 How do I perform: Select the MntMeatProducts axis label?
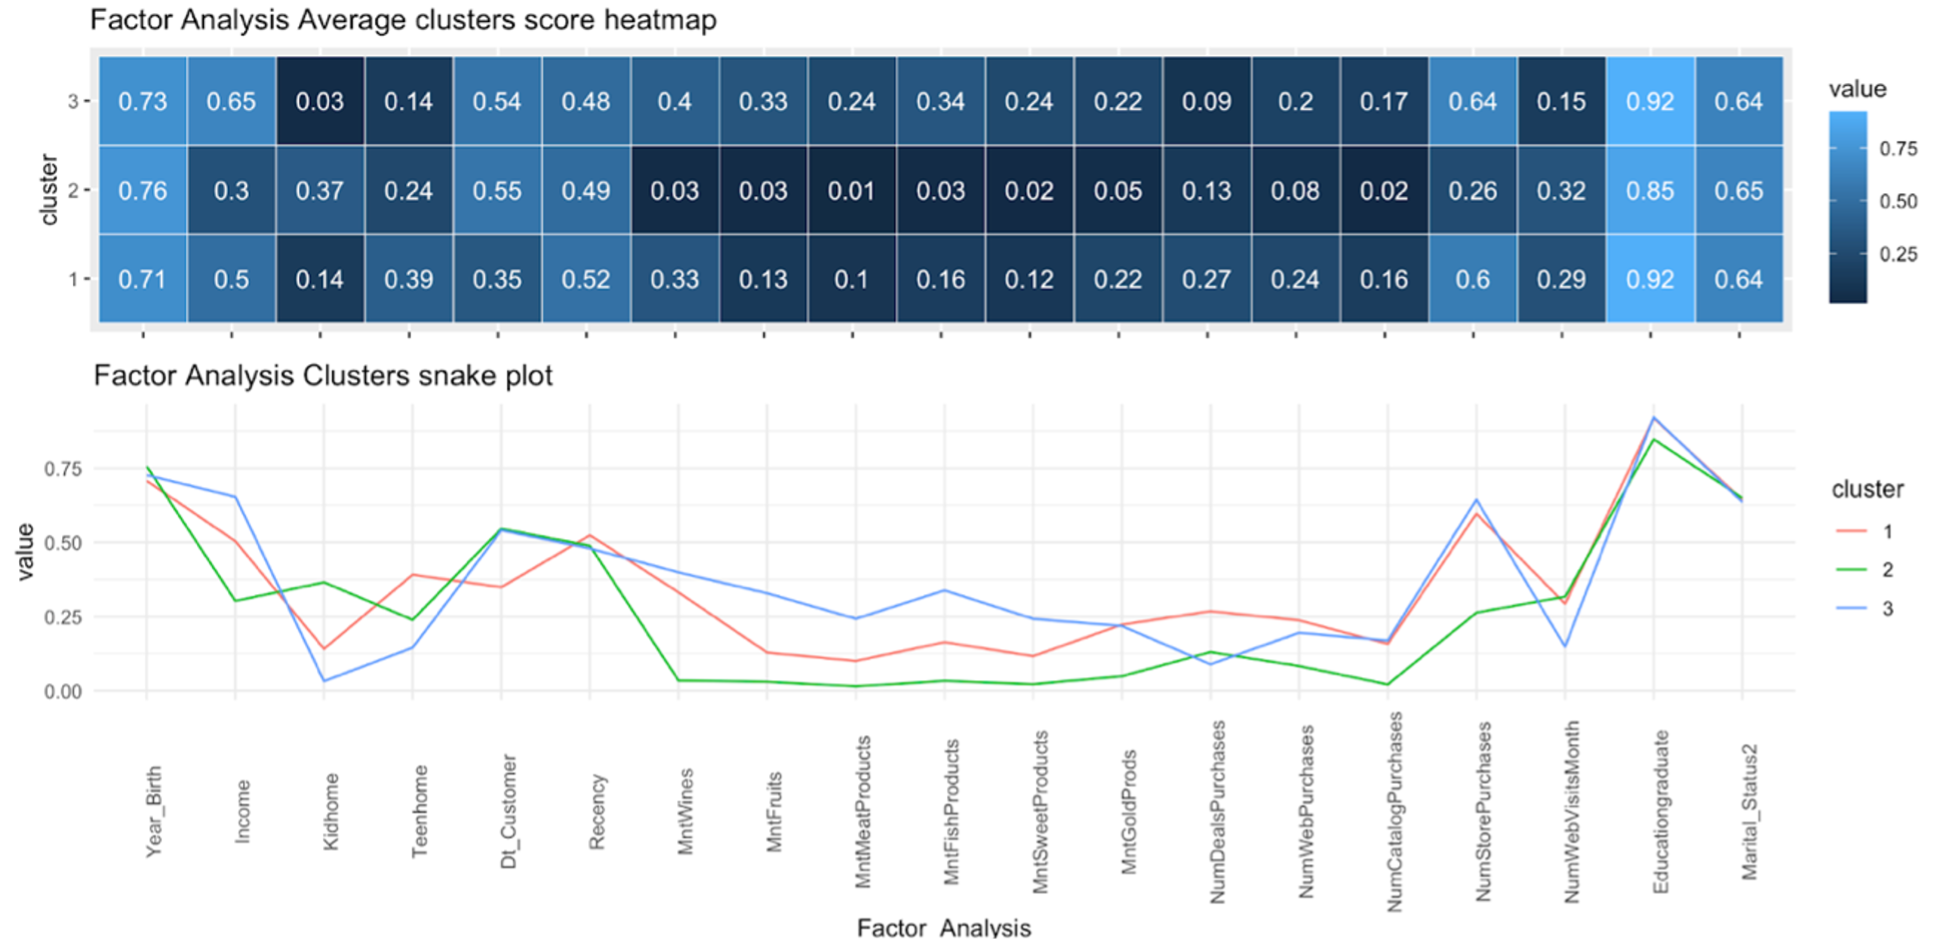click(863, 812)
